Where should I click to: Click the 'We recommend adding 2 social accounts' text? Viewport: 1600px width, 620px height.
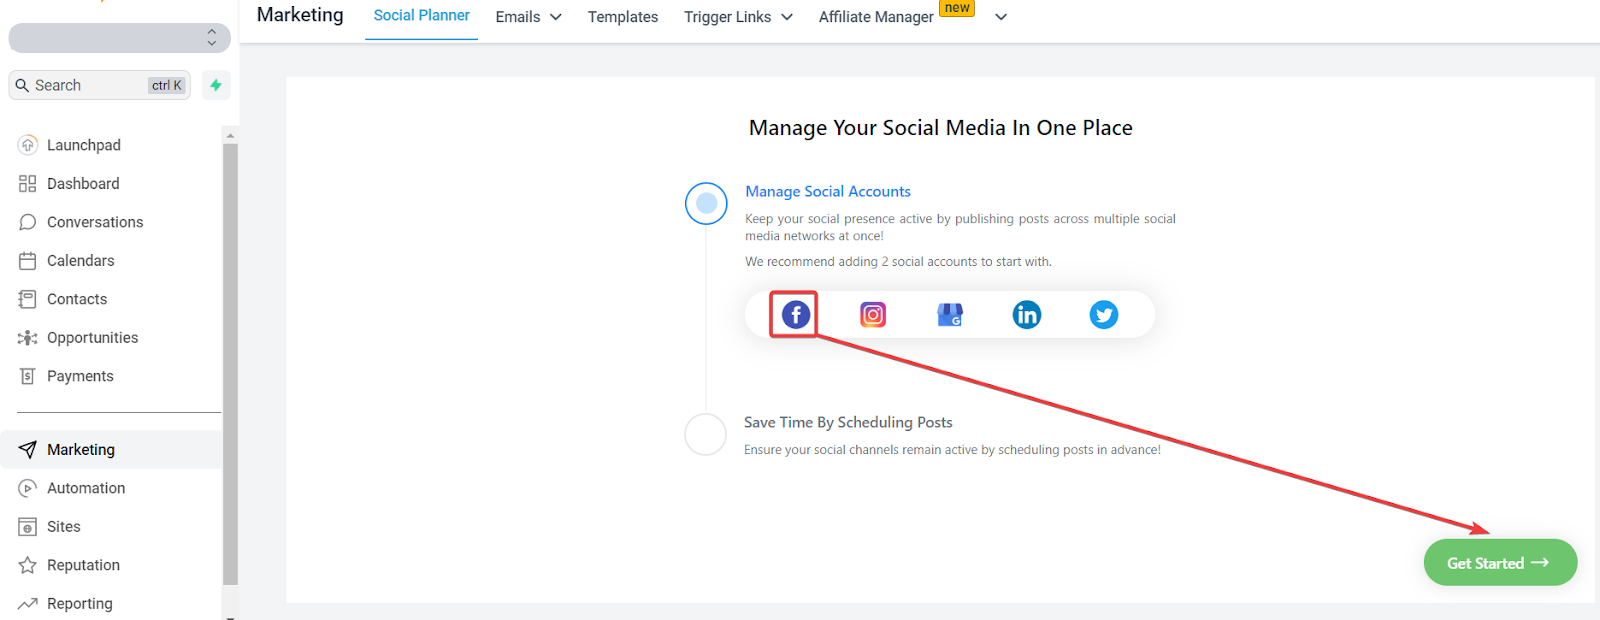[898, 262]
